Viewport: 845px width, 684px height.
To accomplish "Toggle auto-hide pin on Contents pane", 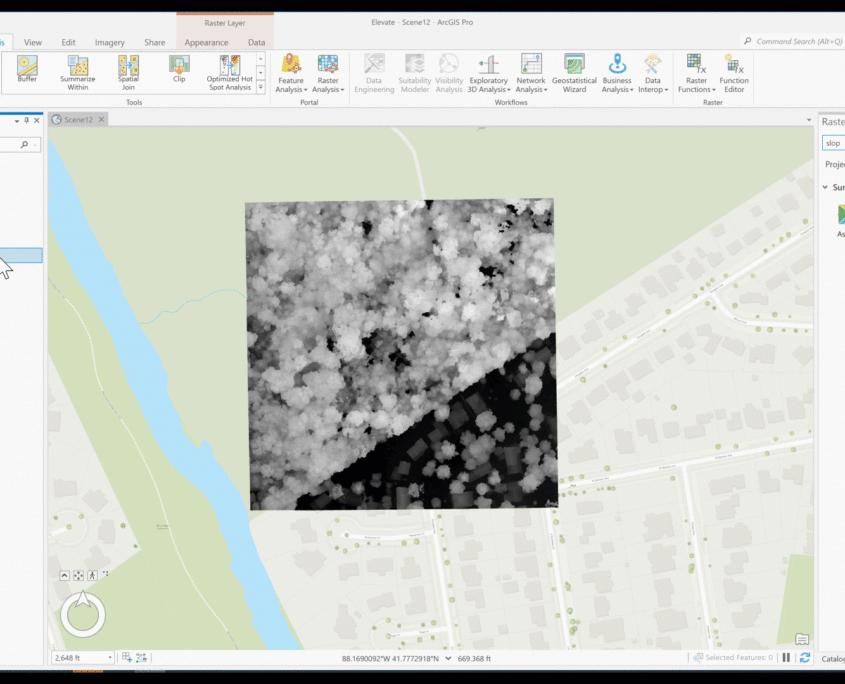I will pos(26,120).
